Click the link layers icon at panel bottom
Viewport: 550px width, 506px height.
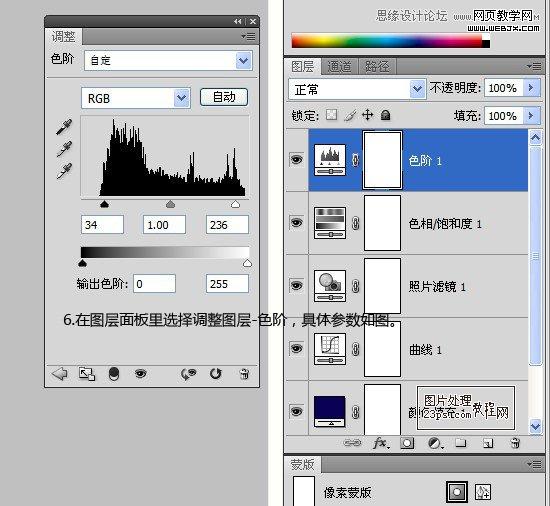pyautogui.click(x=352, y=444)
